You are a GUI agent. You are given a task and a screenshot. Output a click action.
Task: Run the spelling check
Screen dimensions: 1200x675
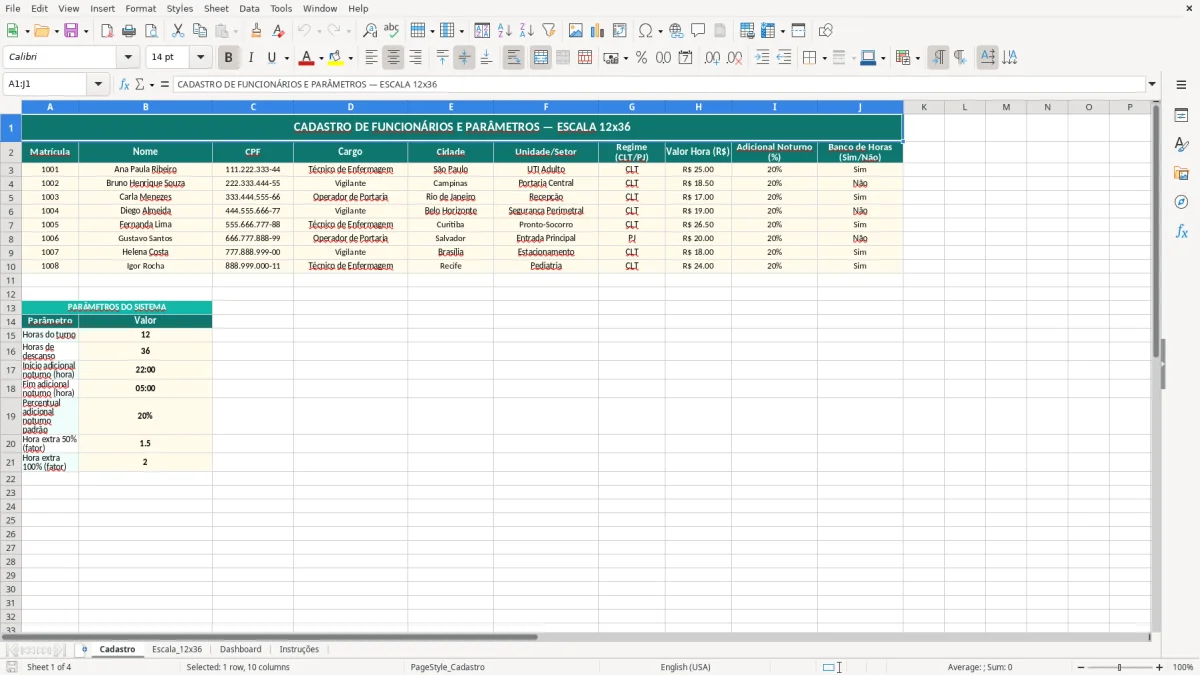pos(392,31)
